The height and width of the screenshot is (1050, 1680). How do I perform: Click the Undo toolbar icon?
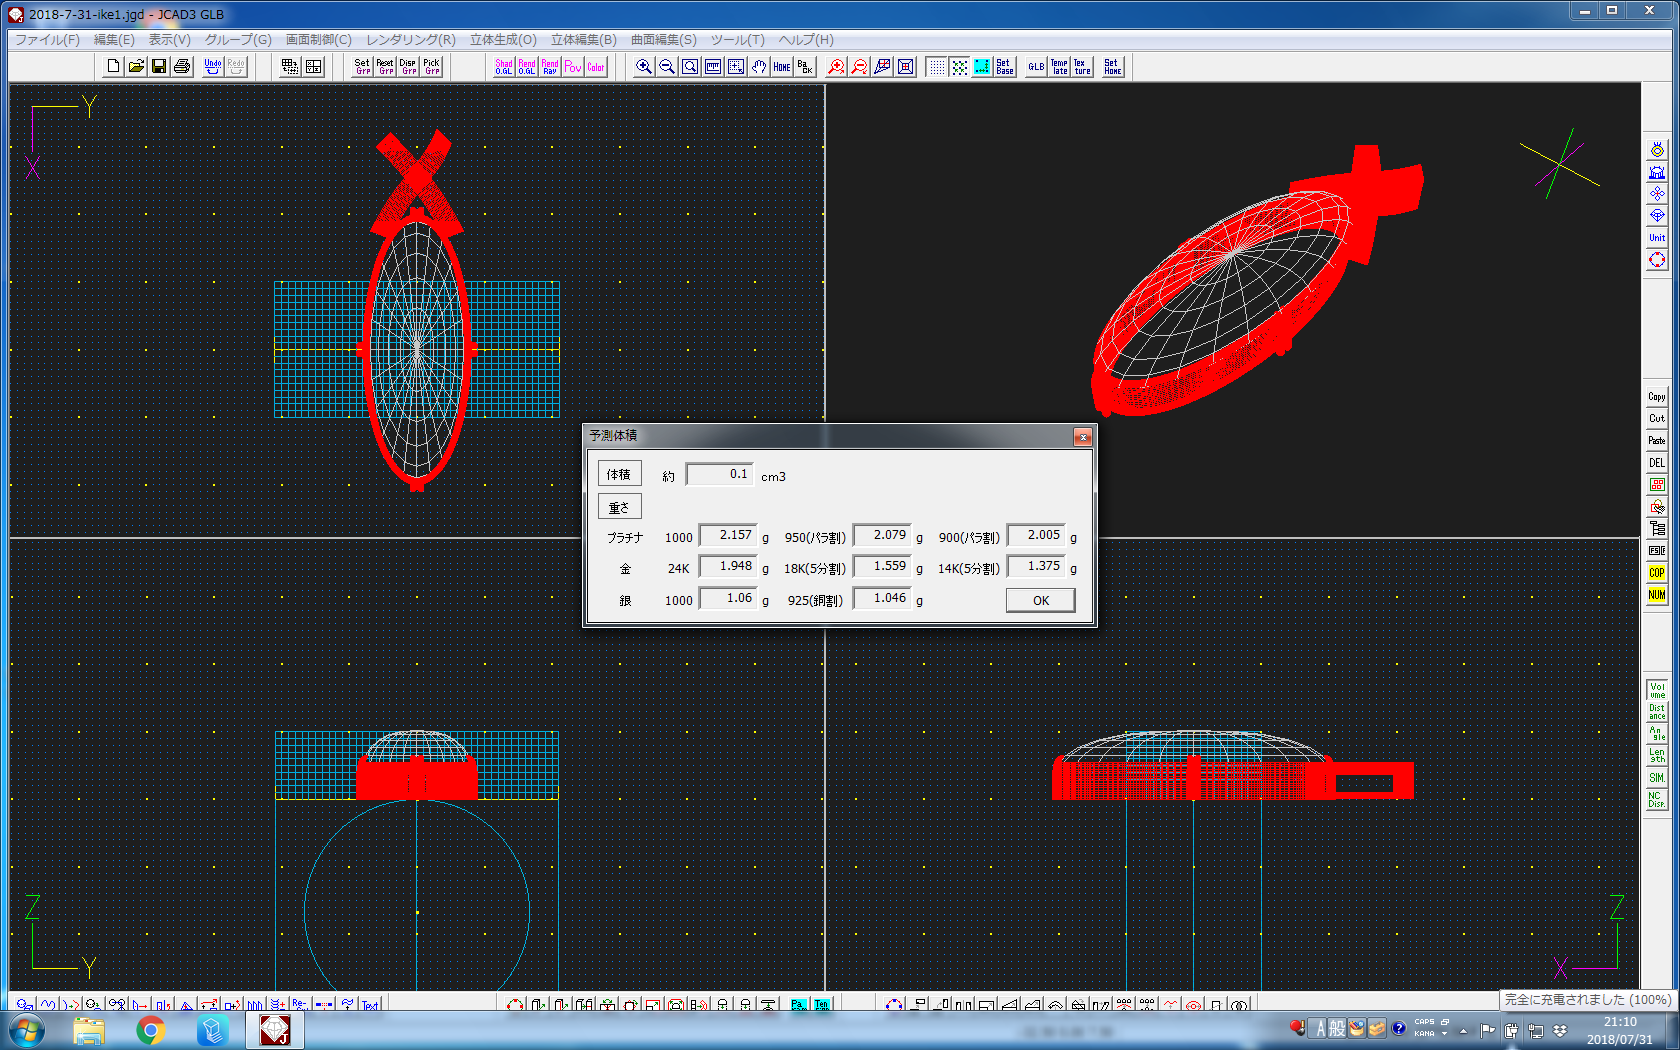click(212, 66)
